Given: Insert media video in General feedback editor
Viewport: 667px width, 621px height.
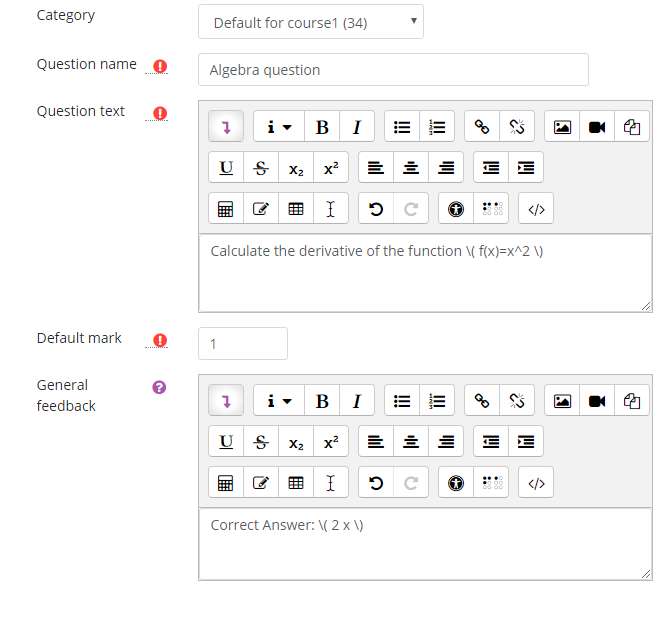Looking at the screenshot, I should tap(597, 401).
